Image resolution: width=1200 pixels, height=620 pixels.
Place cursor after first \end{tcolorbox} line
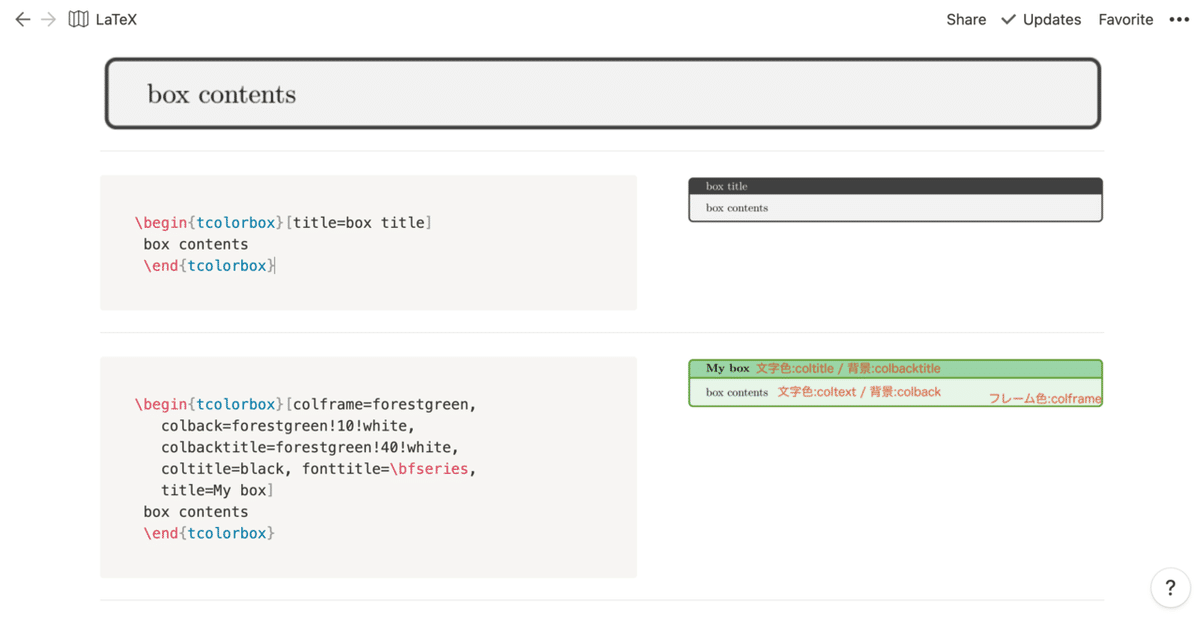click(275, 266)
